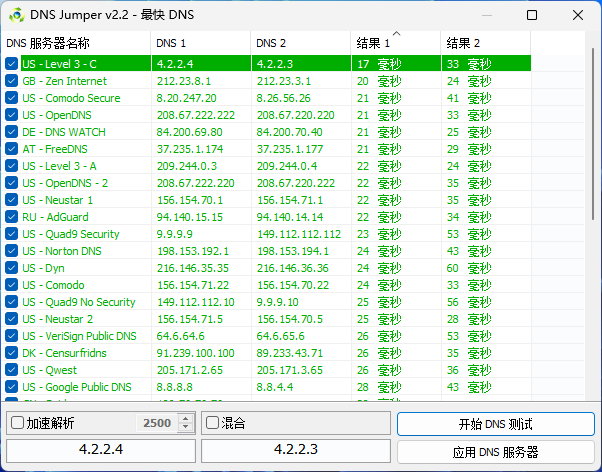602x472 pixels.
Task: Select the US - VeriSign Public DNS row
Action: [x=268, y=336]
